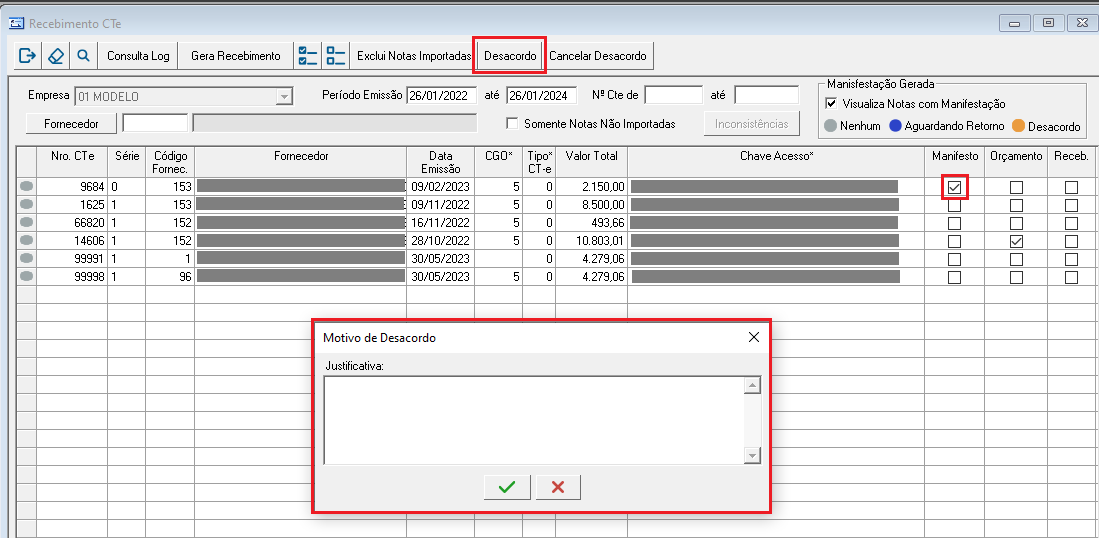Click the red X cancel button
The image size is (1099, 538).
[558, 487]
